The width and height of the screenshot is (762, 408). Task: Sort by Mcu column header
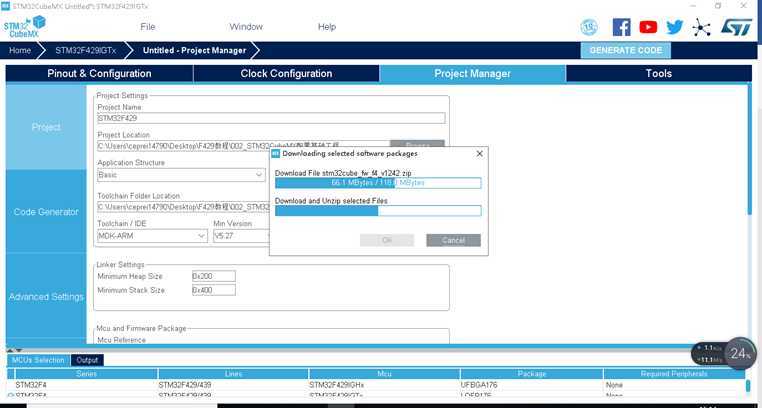[384, 374]
